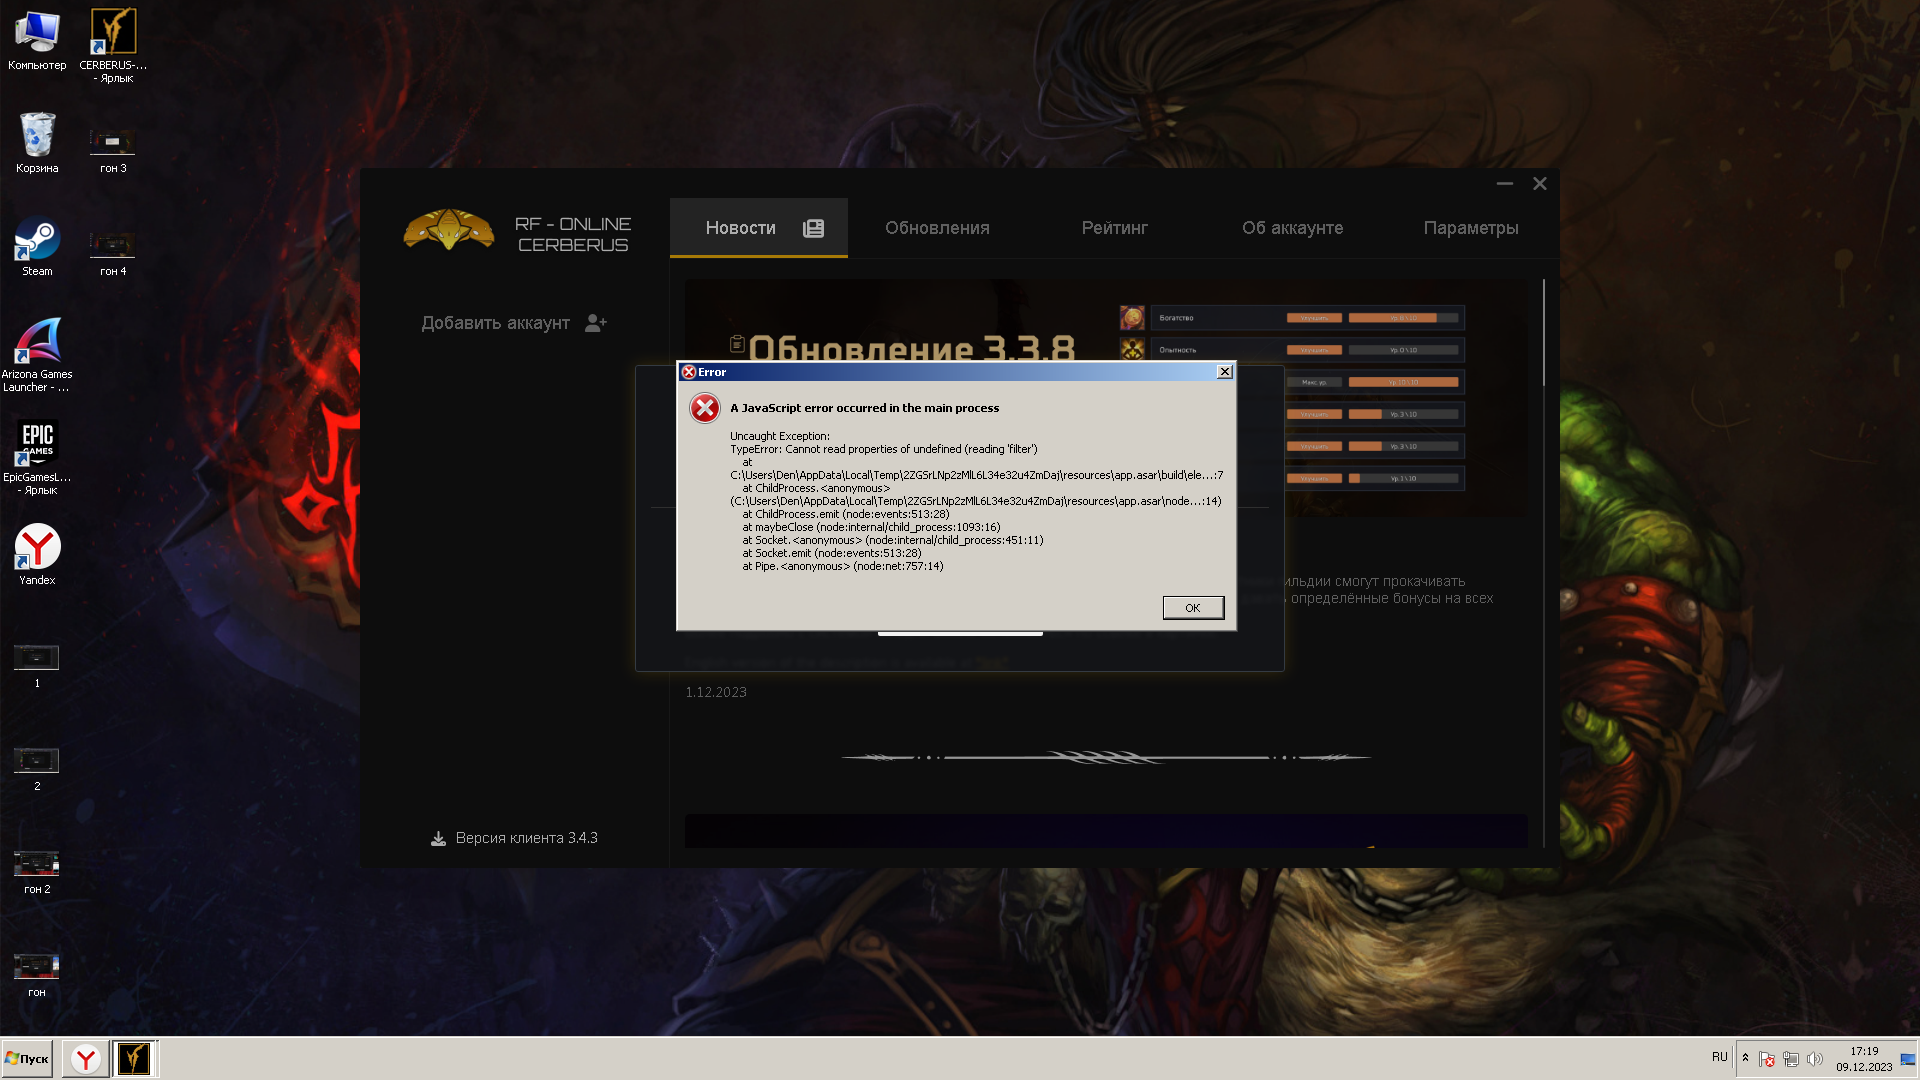The height and width of the screenshot is (1080, 1920).
Task: Select the Yandex browser desktop icon
Action: pos(37,554)
